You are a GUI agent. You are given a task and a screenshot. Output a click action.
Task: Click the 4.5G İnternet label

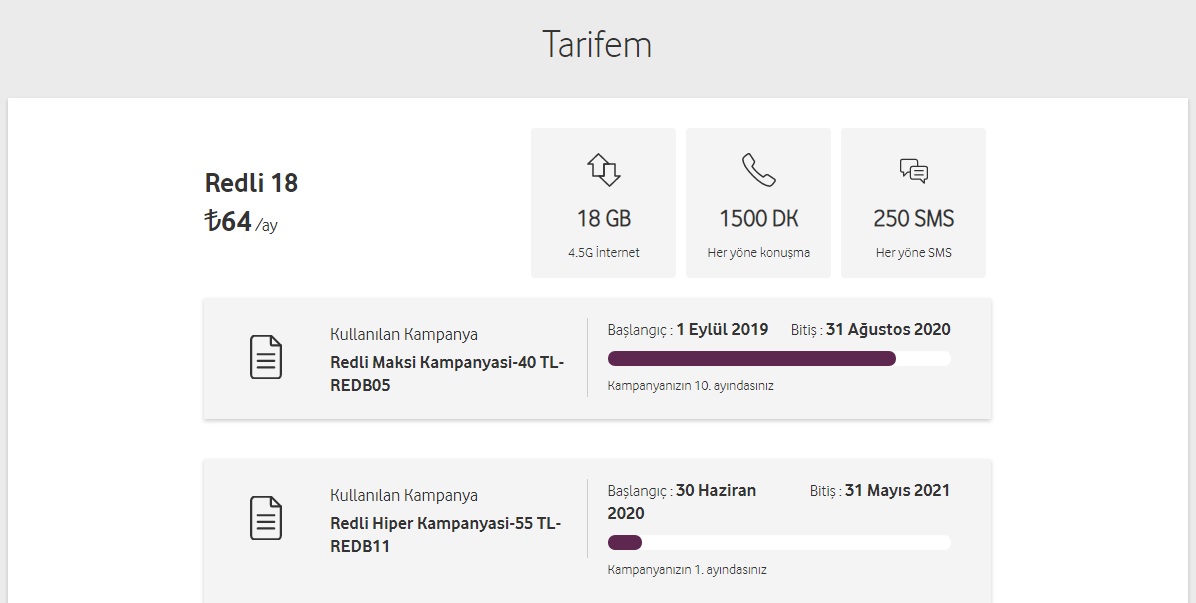click(603, 252)
